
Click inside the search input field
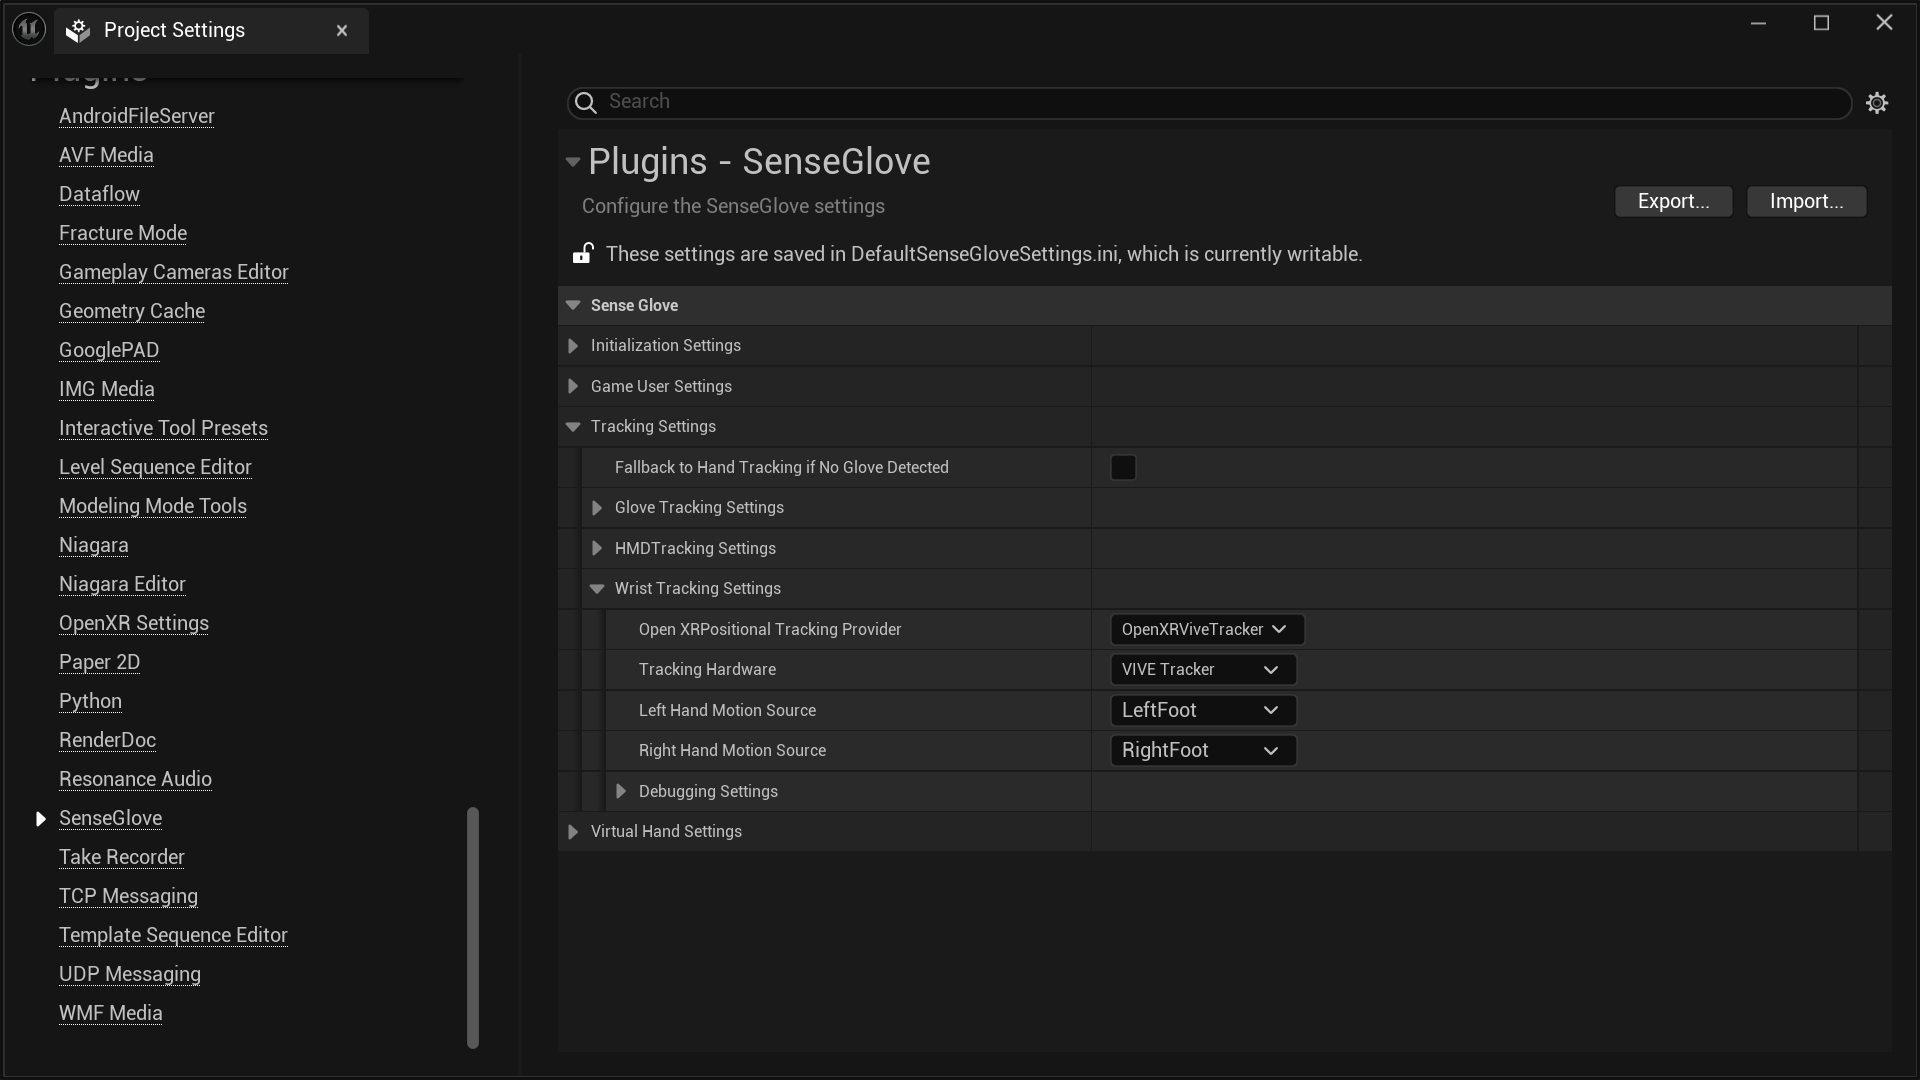click(1000, 102)
